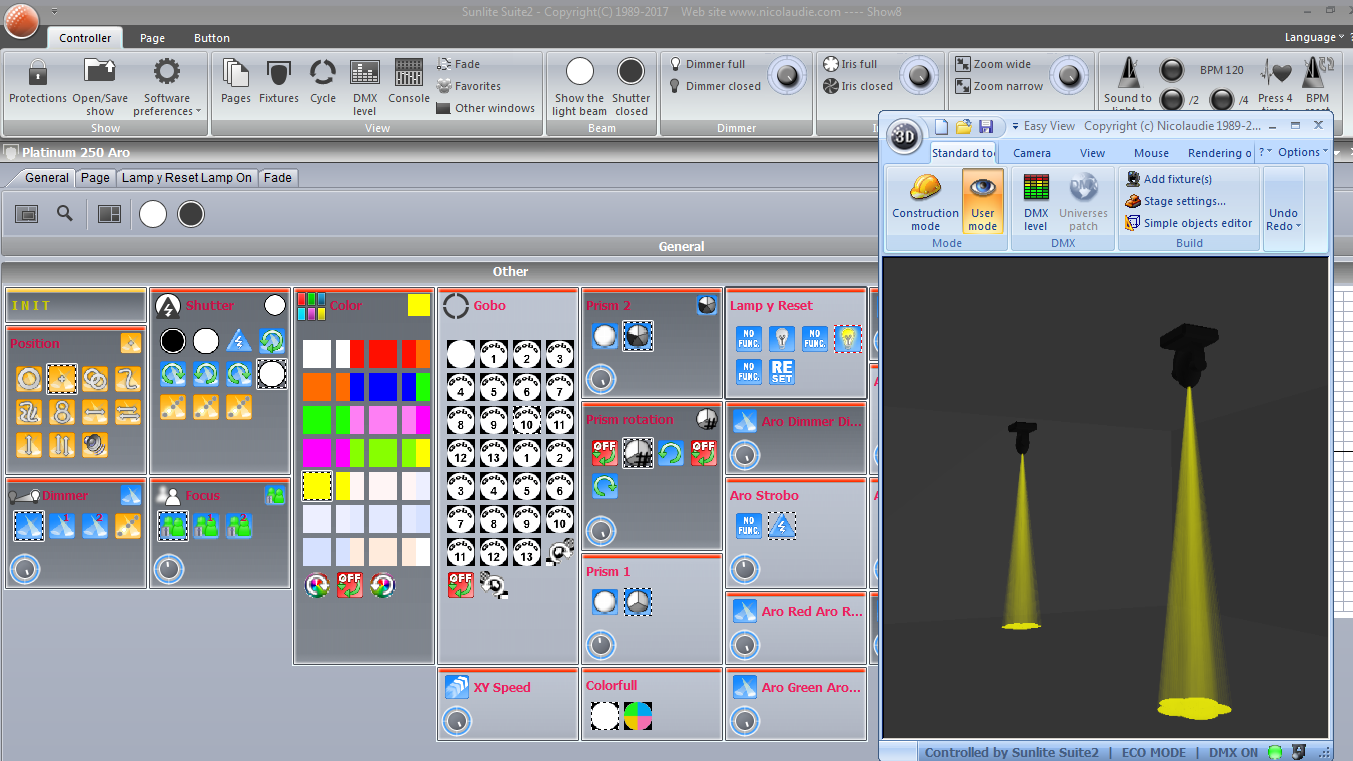Switch to the Fade tab below the ribbon
The height and width of the screenshot is (761, 1353).
(x=278, y=178)
